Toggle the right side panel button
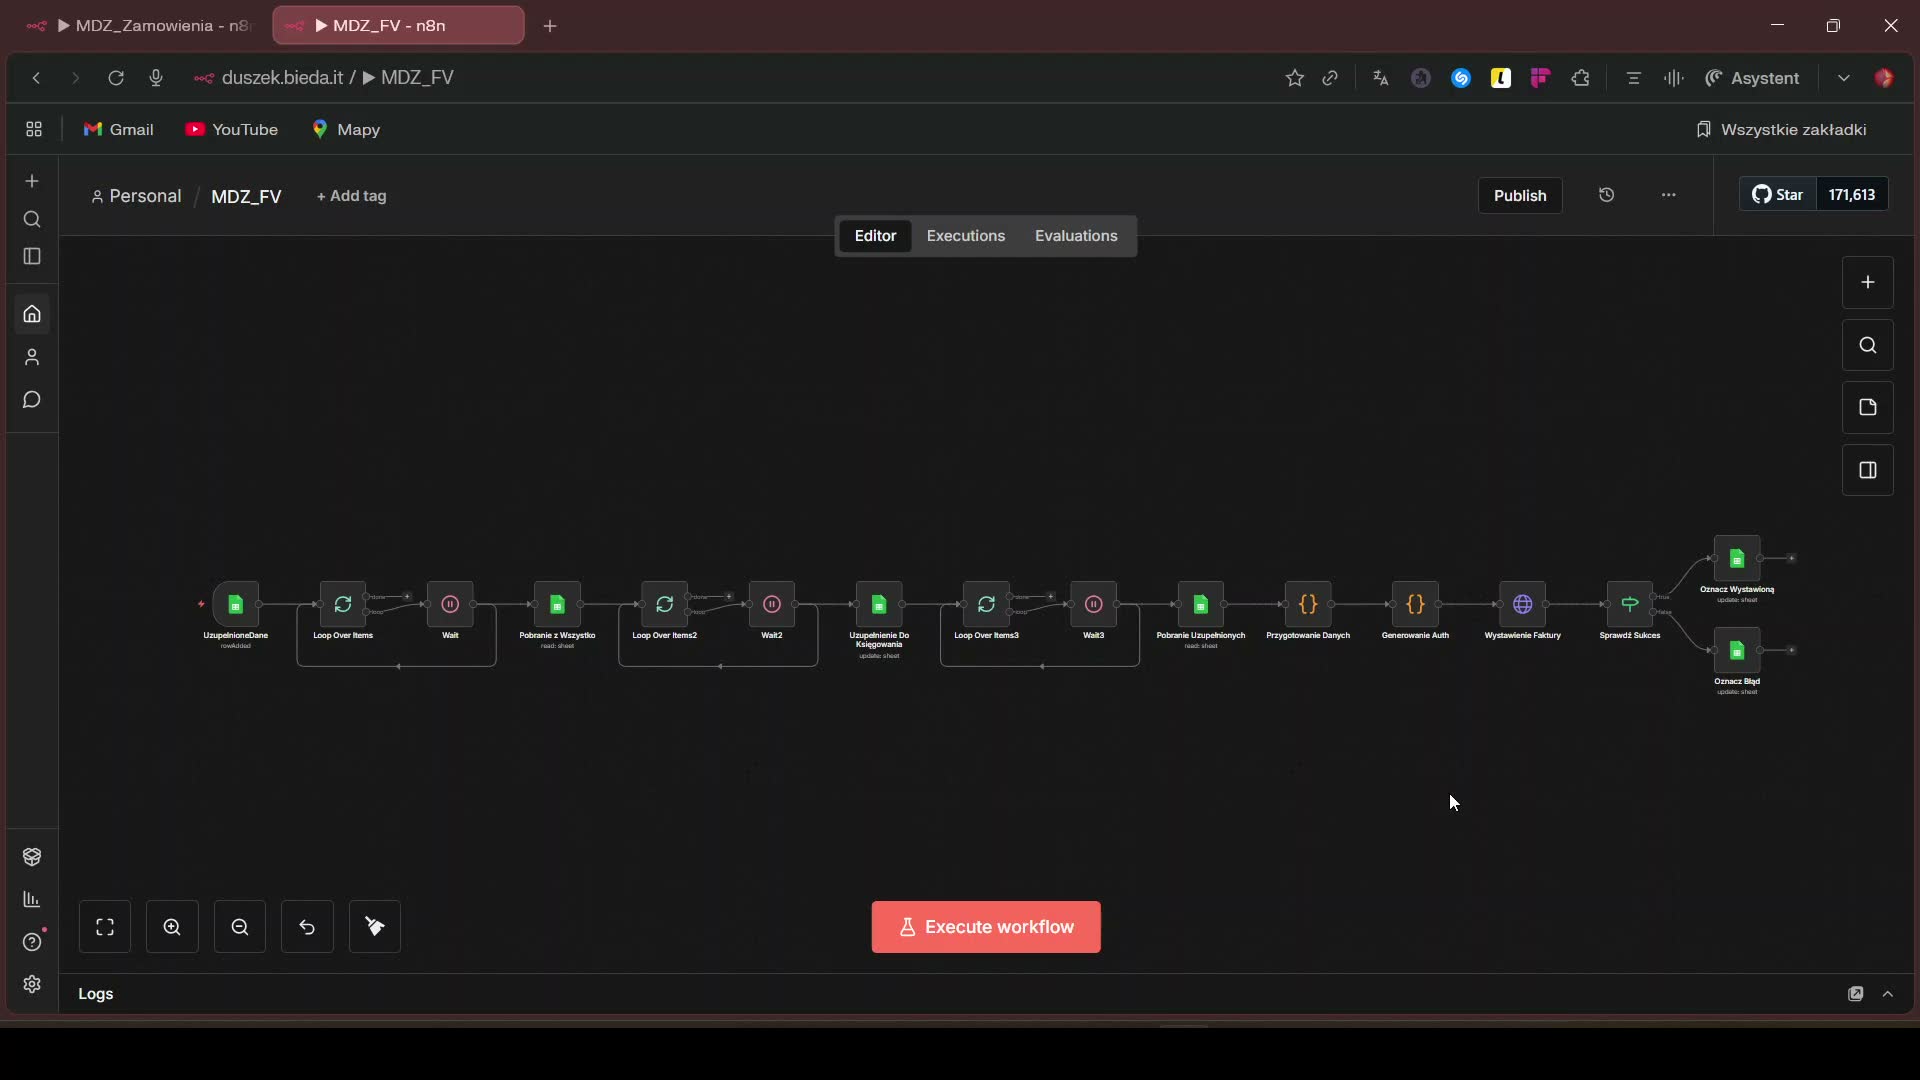The height and width of the screenshot is (1080, 1920). click(x=1867, y=470)
